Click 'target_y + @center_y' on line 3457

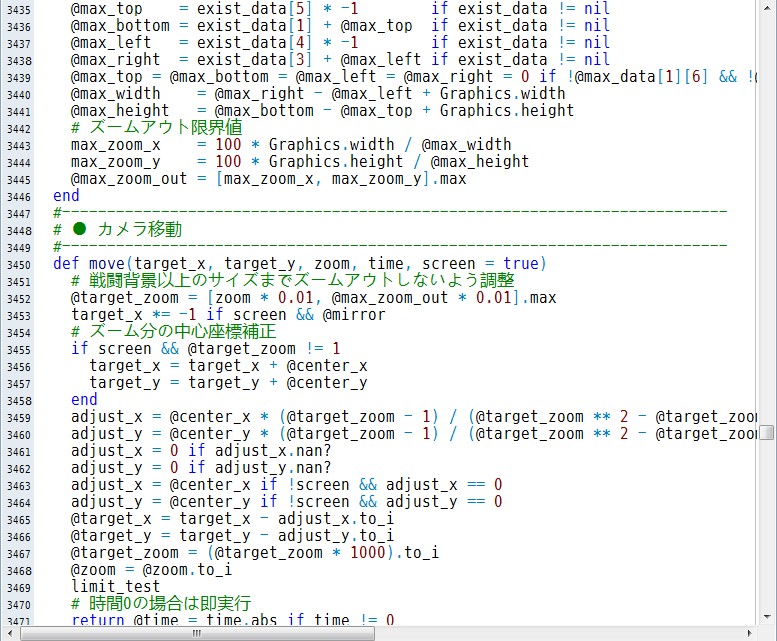pos(278,382)
